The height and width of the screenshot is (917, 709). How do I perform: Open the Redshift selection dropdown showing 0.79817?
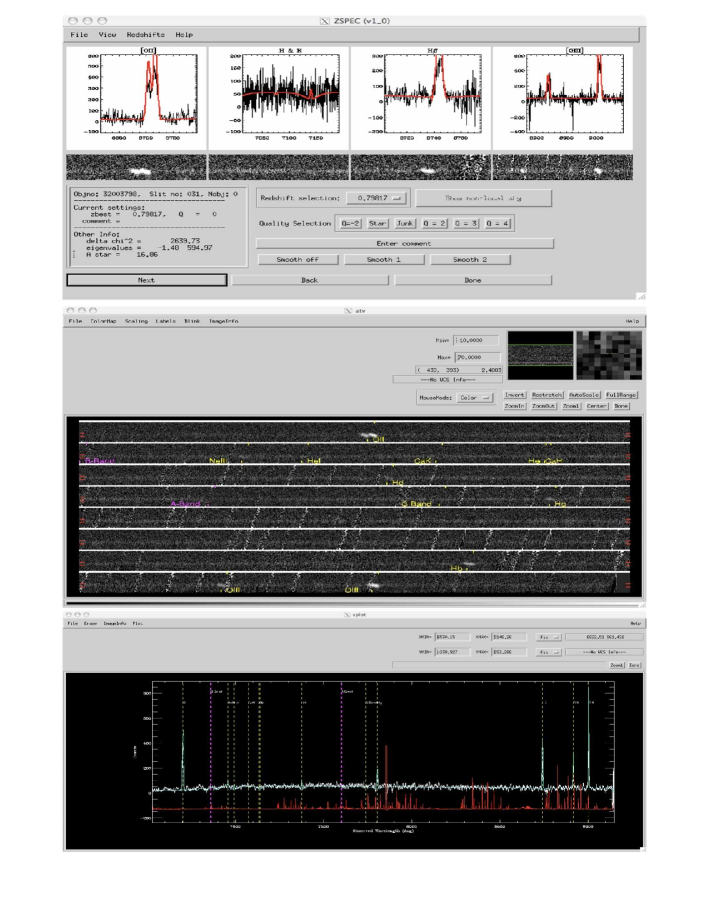(374, 198)
